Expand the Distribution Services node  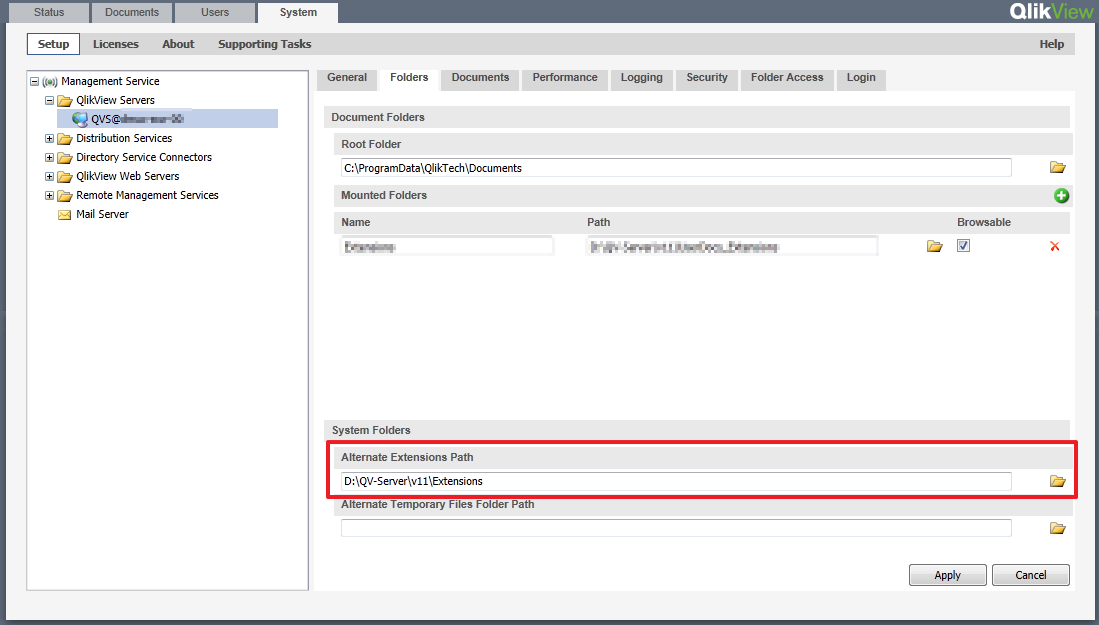click(x=49, y=138)
